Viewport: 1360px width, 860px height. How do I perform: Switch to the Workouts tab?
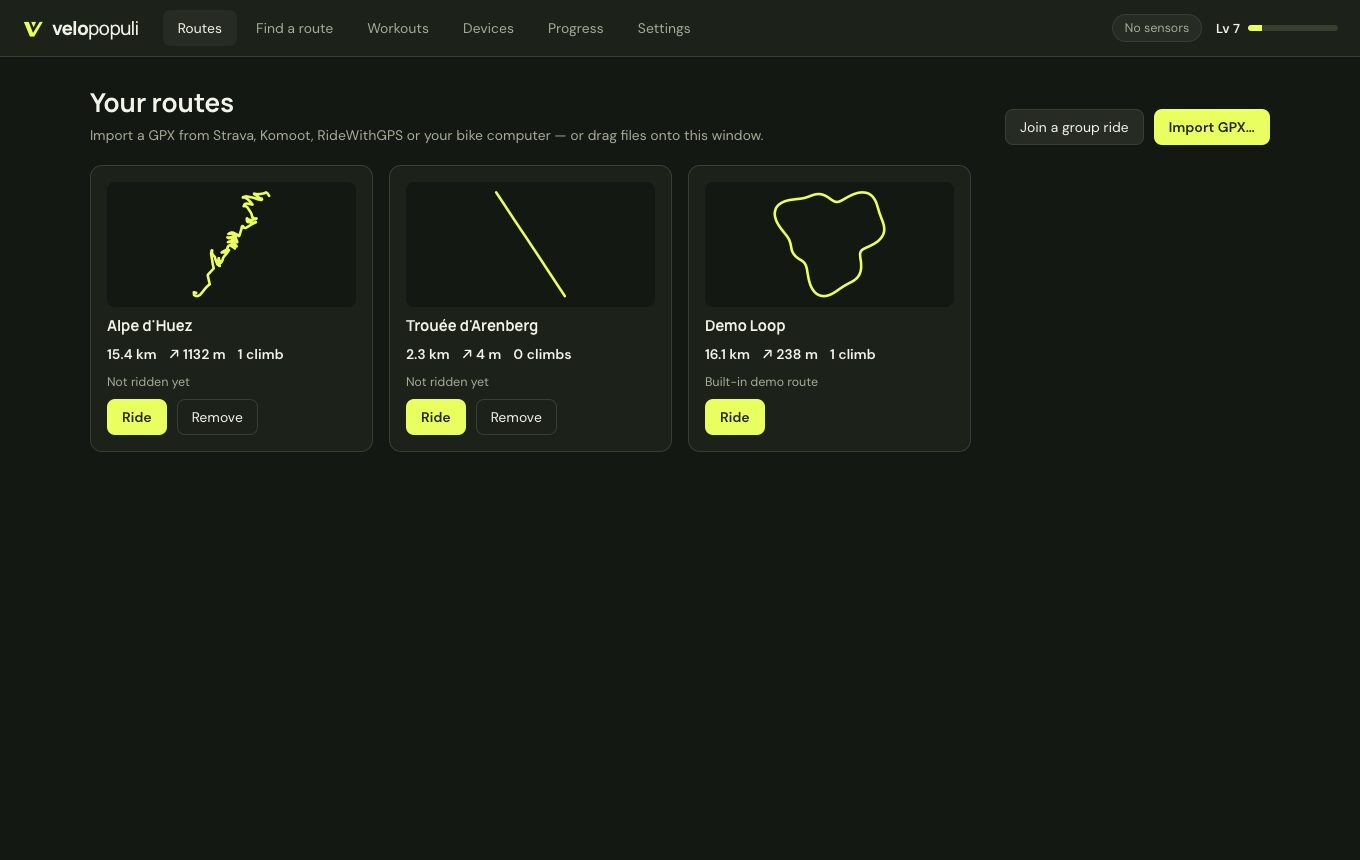pyautogui.click(x=398, y=28)
